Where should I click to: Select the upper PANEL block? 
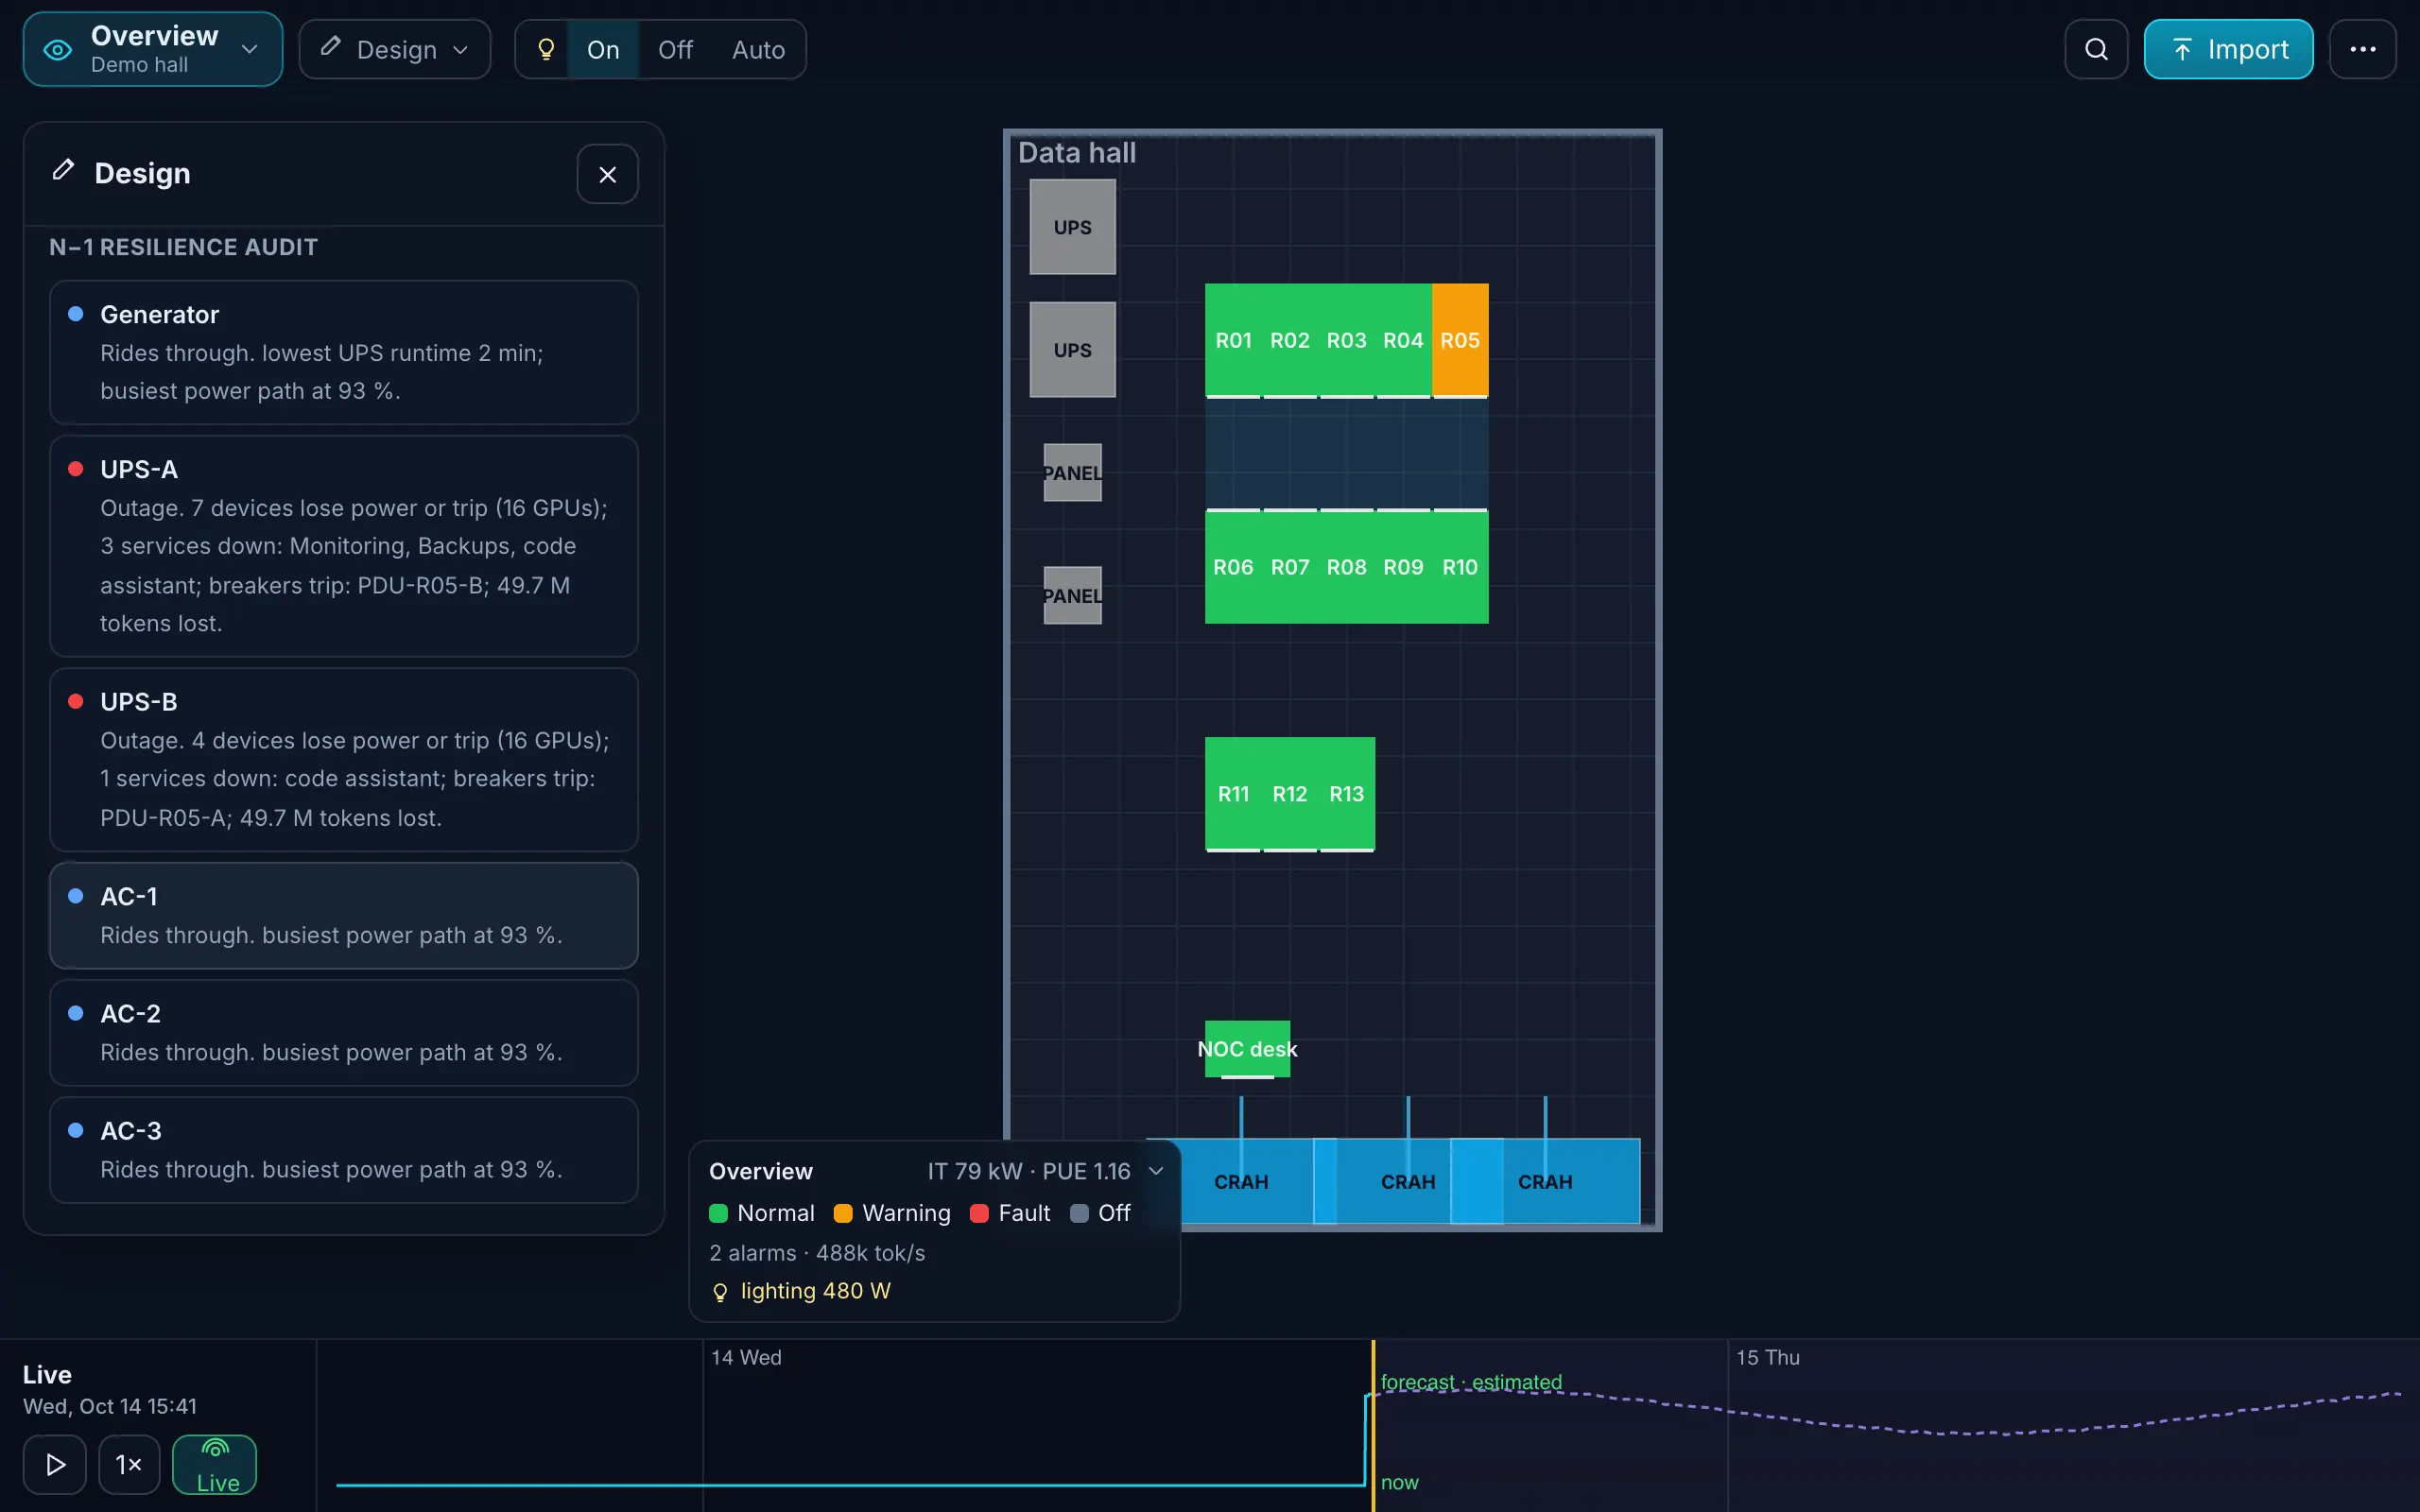[x=1072, y=472]
